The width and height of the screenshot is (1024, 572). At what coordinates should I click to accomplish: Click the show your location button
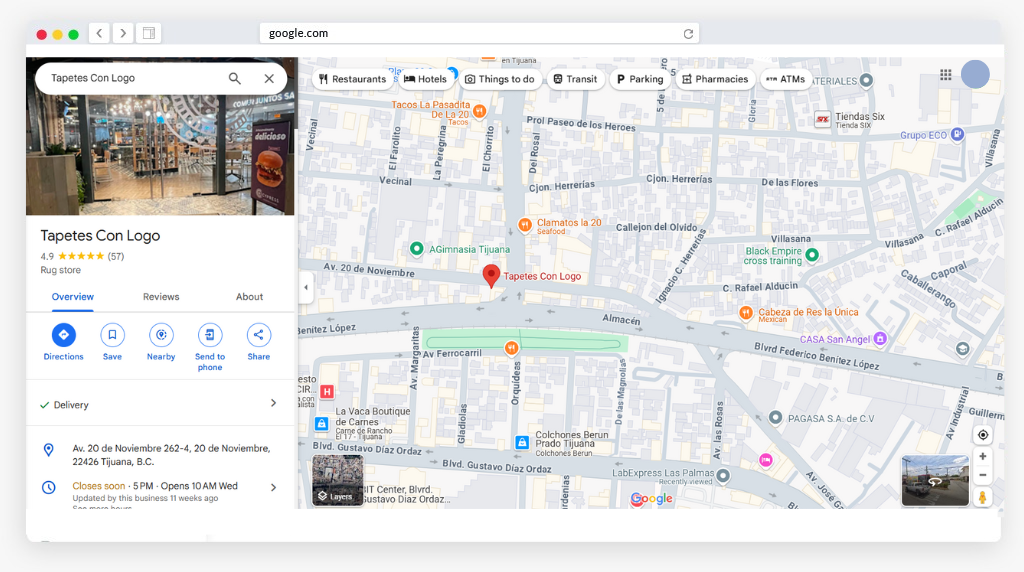coord(982,435)
